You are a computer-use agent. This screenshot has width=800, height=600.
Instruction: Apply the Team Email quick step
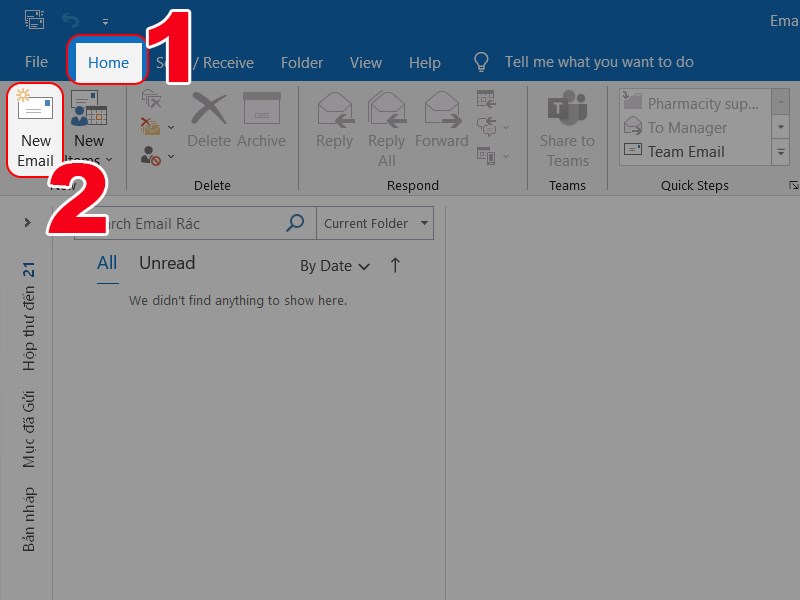690,151
